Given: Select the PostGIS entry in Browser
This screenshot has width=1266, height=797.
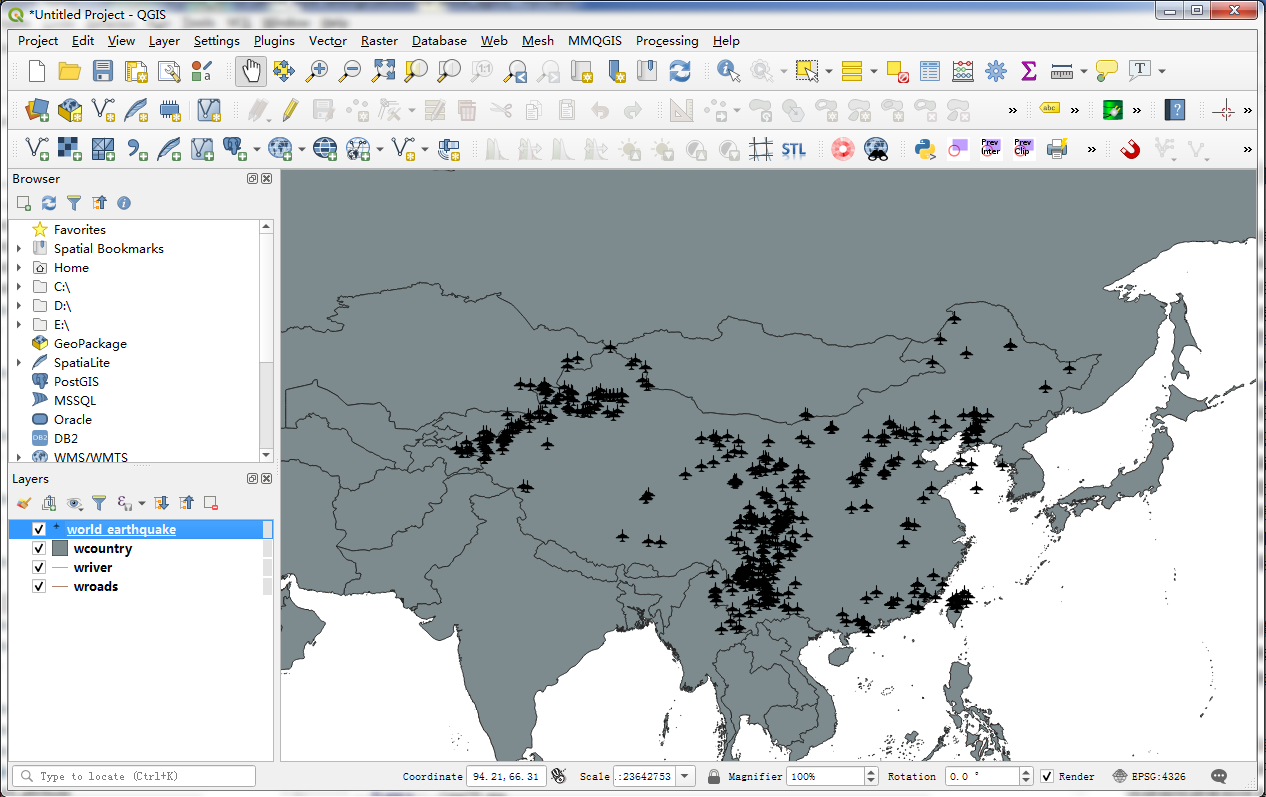Looking at the screenshot, I should (76, 382).
